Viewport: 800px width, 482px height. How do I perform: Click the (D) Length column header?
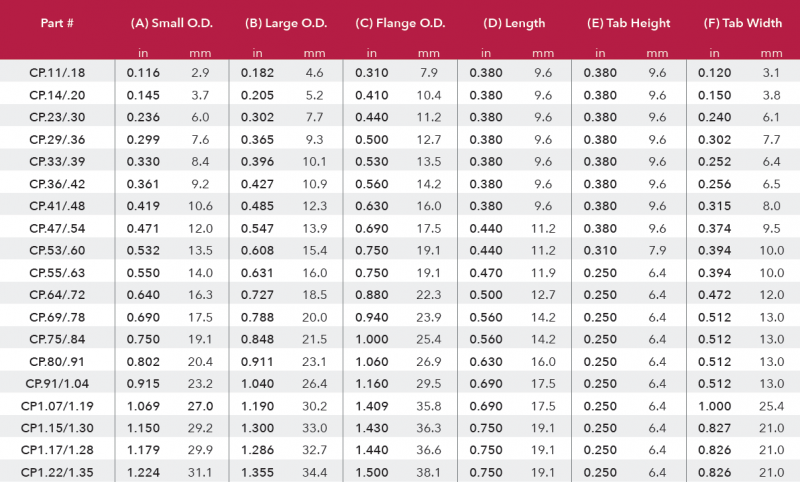click(514, 23)
